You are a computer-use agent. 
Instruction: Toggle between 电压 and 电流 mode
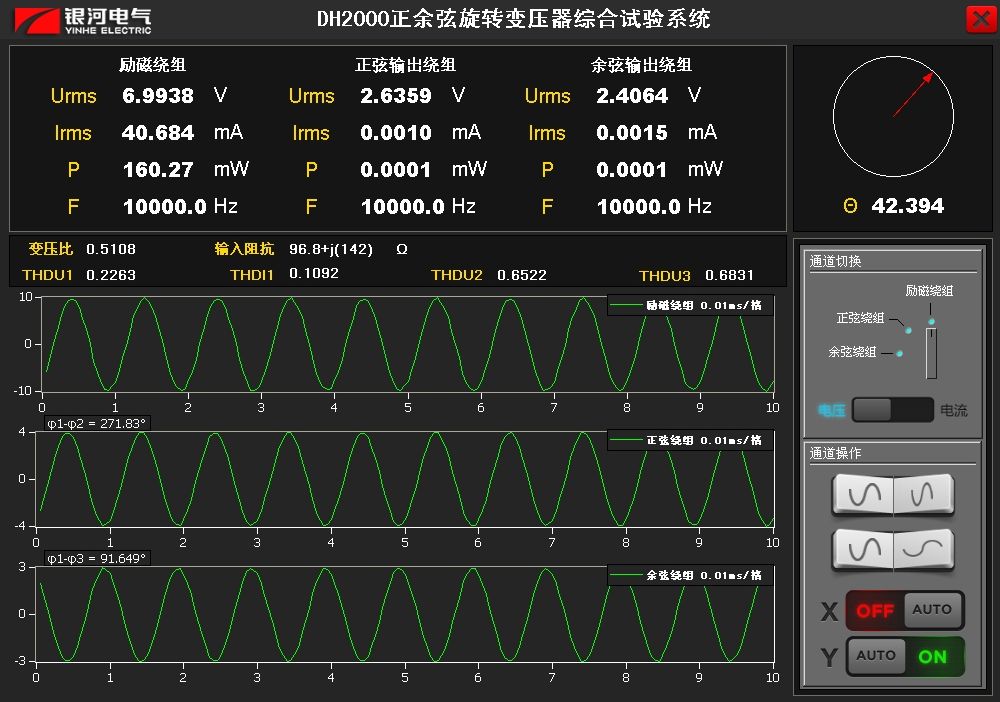(892, 409)
